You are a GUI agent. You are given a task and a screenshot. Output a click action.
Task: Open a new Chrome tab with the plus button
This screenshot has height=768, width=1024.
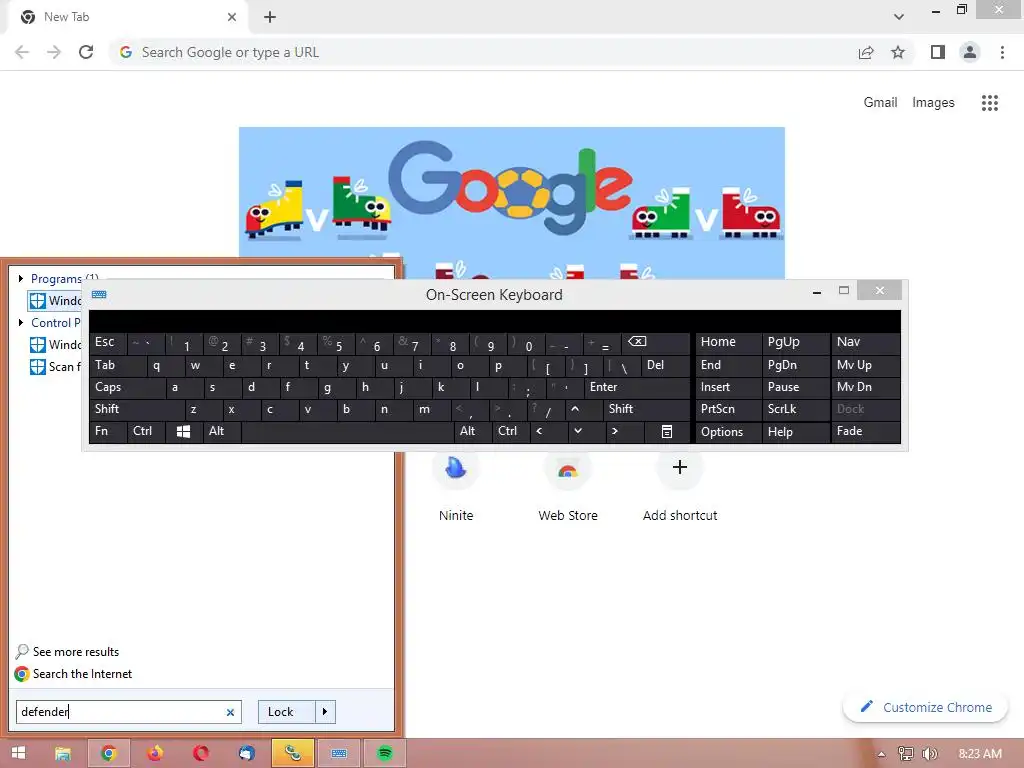(270, 17)
